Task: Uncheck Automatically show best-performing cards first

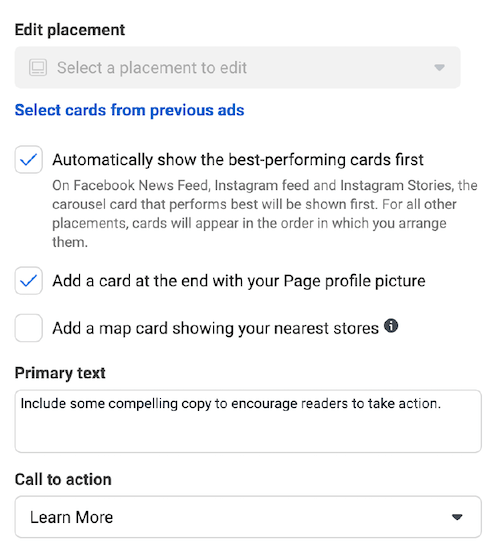Action: click(x=28, y=159)
